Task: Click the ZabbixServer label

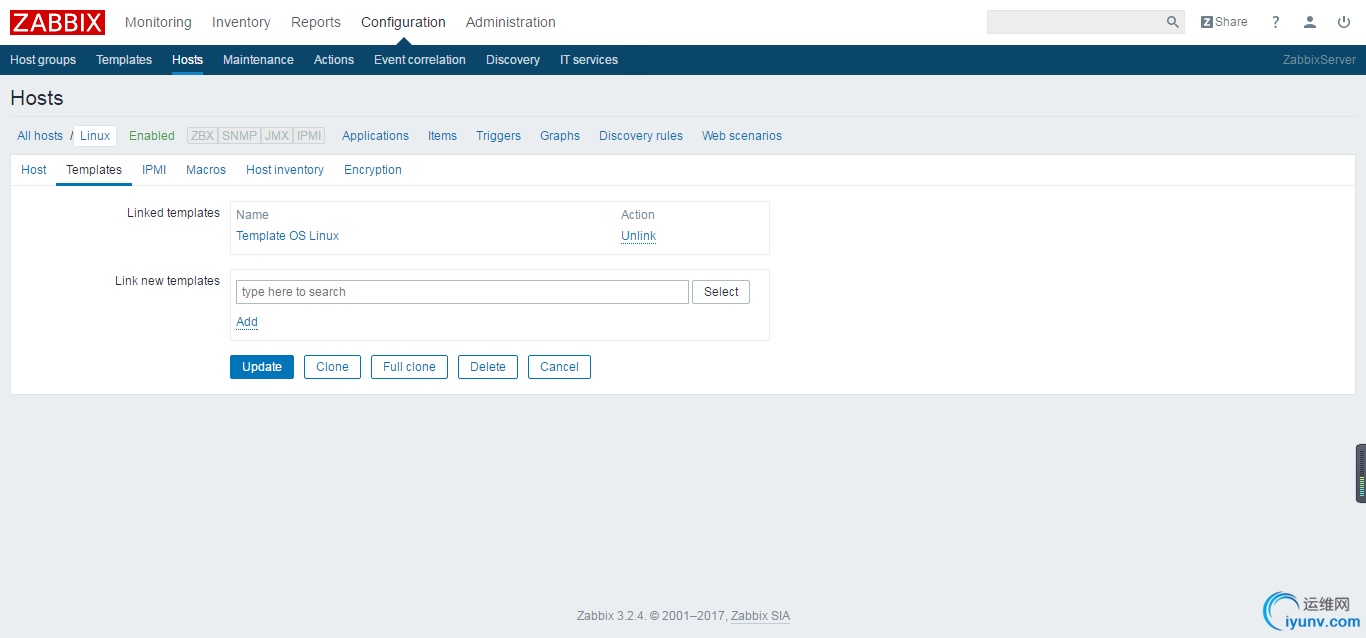Action: tap(1319, 60)
